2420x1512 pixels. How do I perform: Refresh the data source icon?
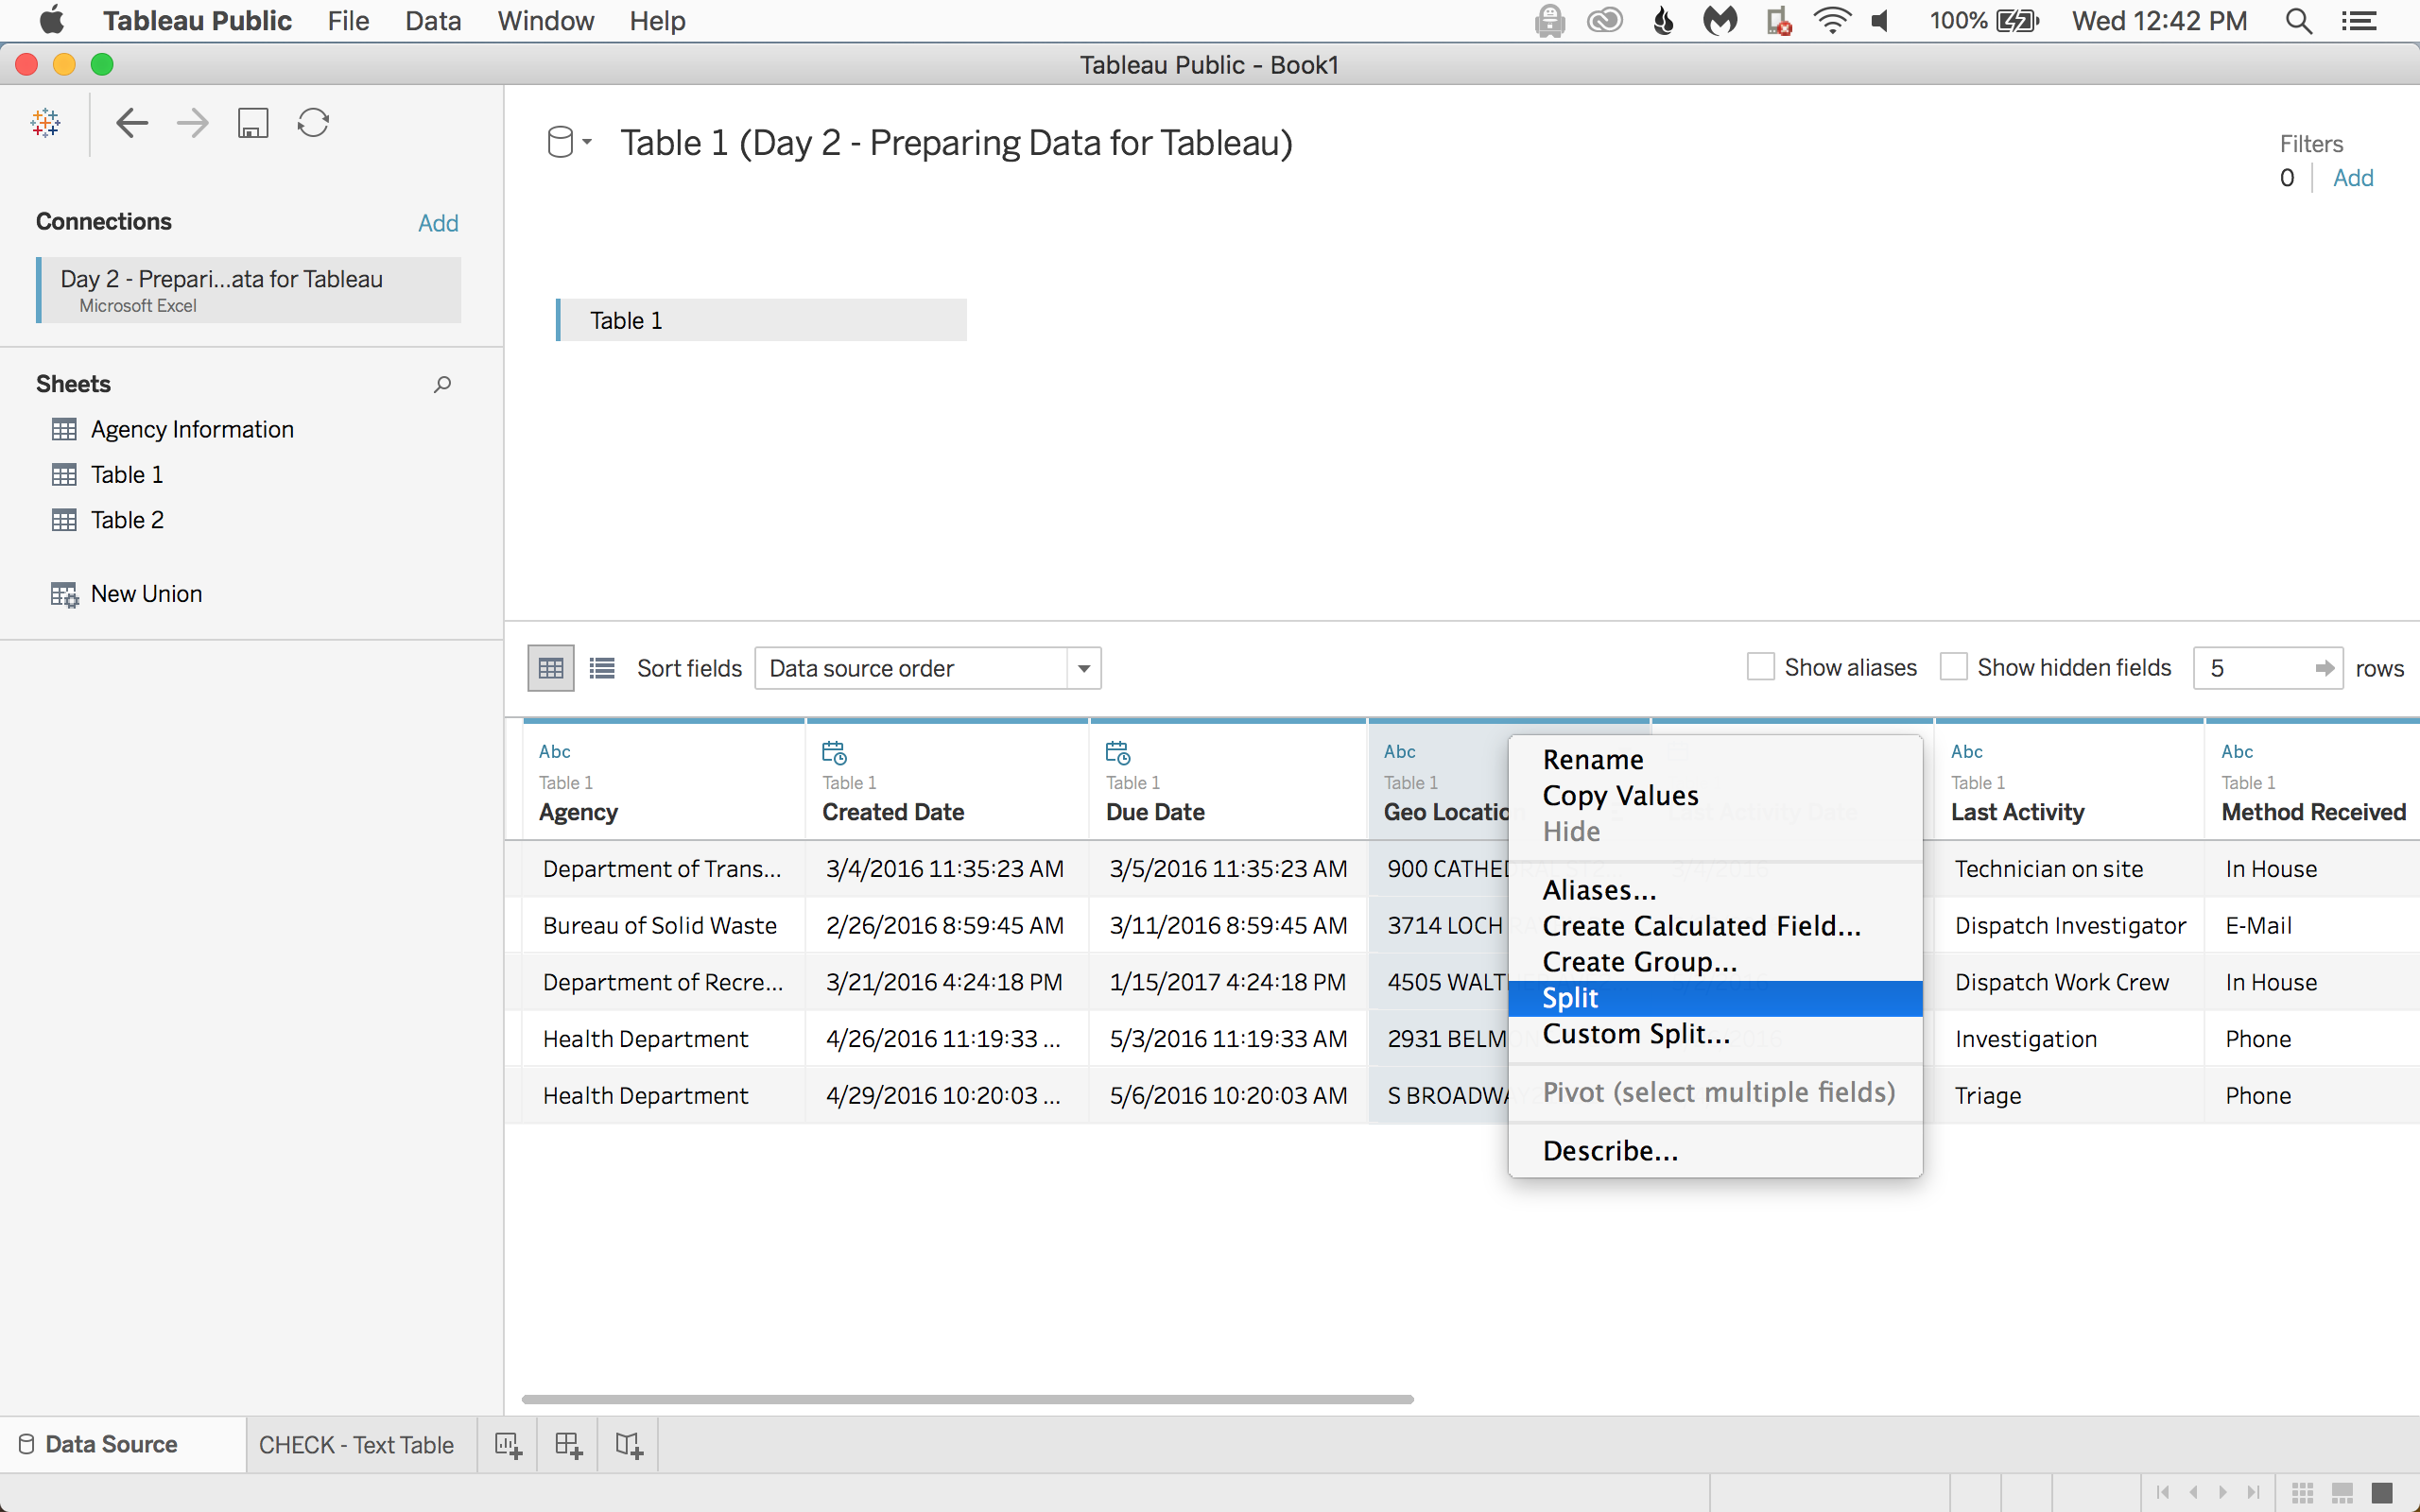pos(313,123)
